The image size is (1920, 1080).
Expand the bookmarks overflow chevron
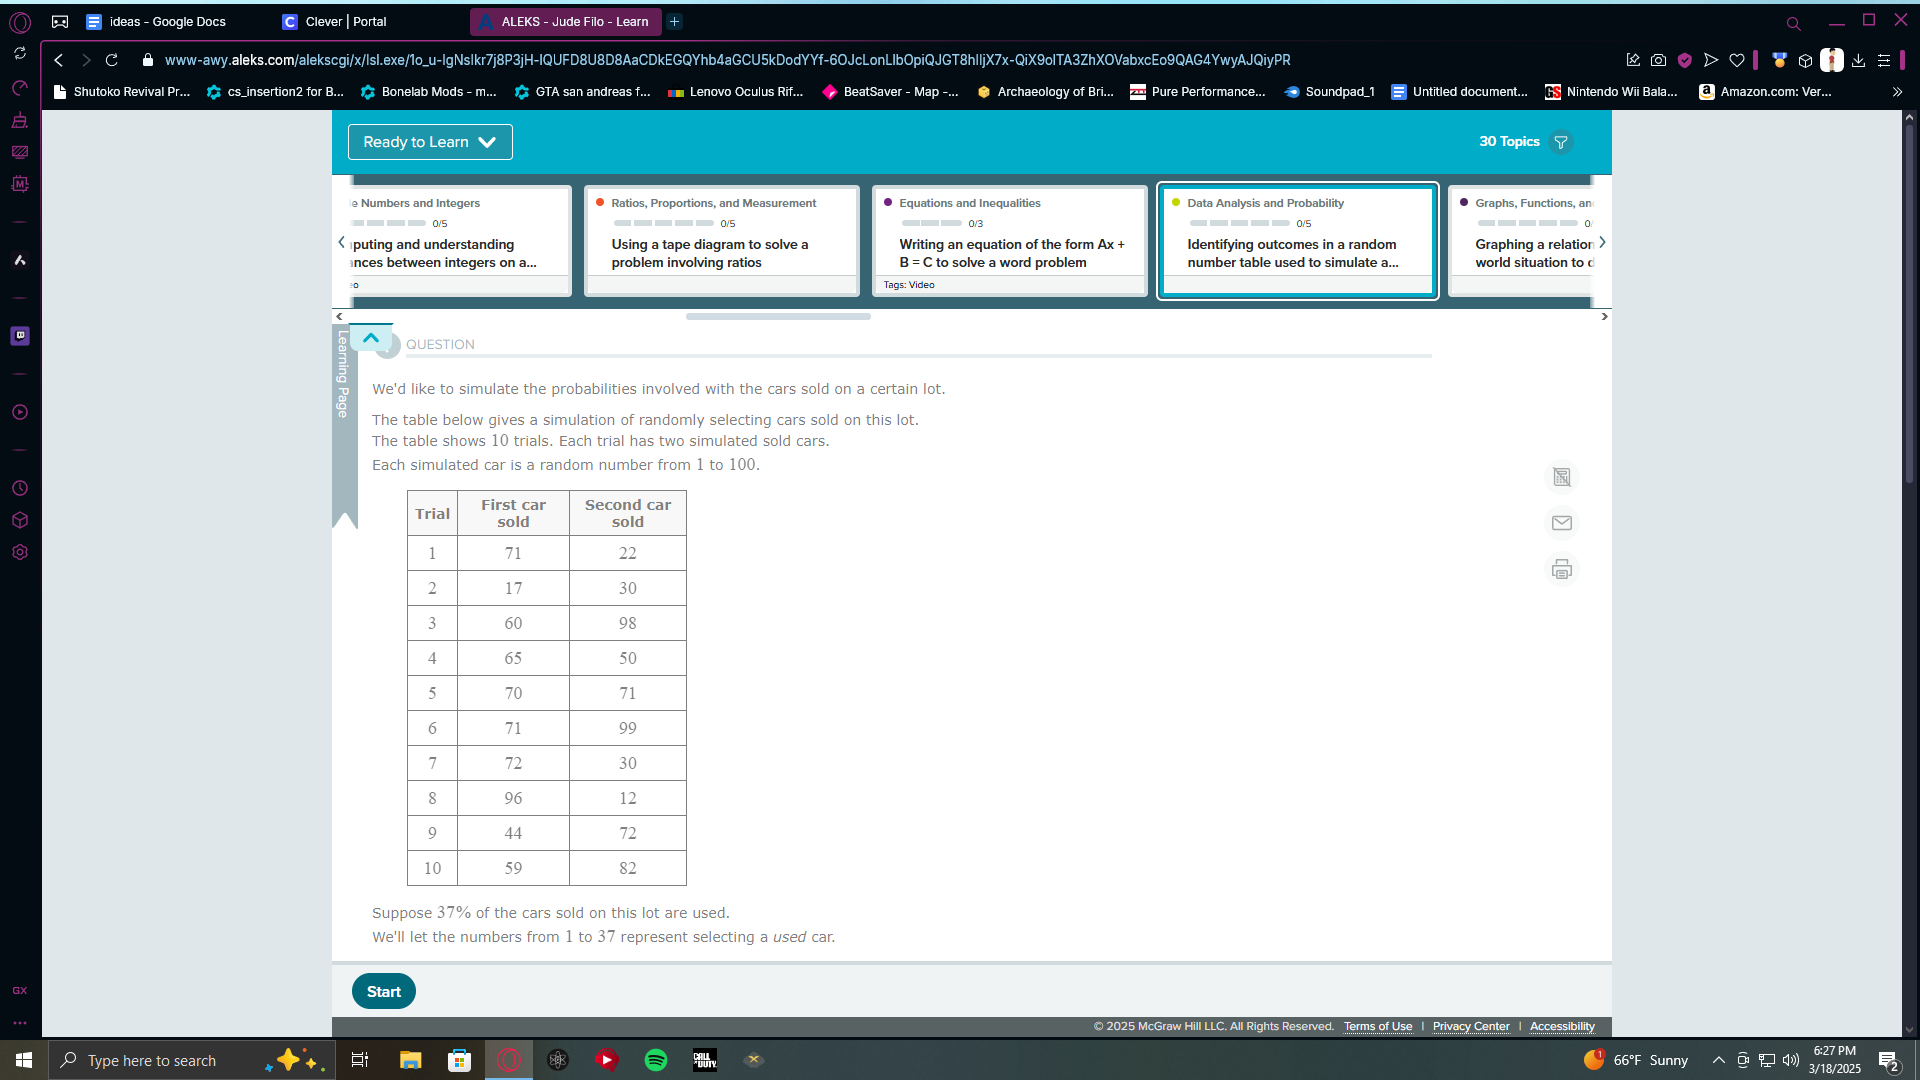(x=1897, y=92)
